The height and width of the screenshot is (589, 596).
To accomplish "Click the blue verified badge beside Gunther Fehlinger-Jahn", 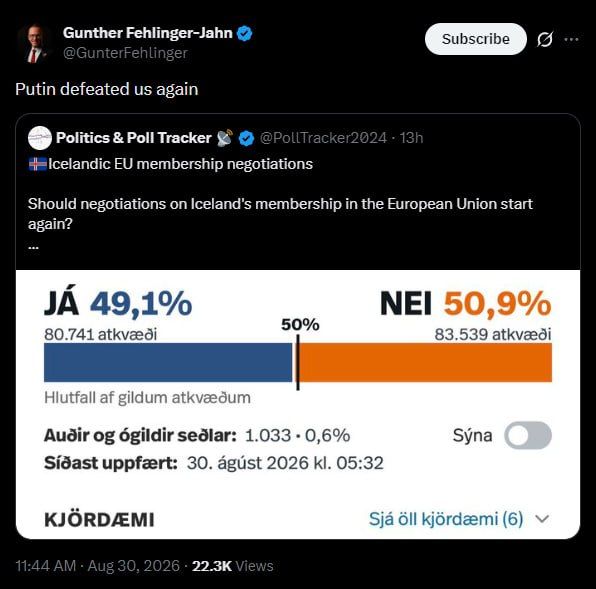I will pos(244,33).
